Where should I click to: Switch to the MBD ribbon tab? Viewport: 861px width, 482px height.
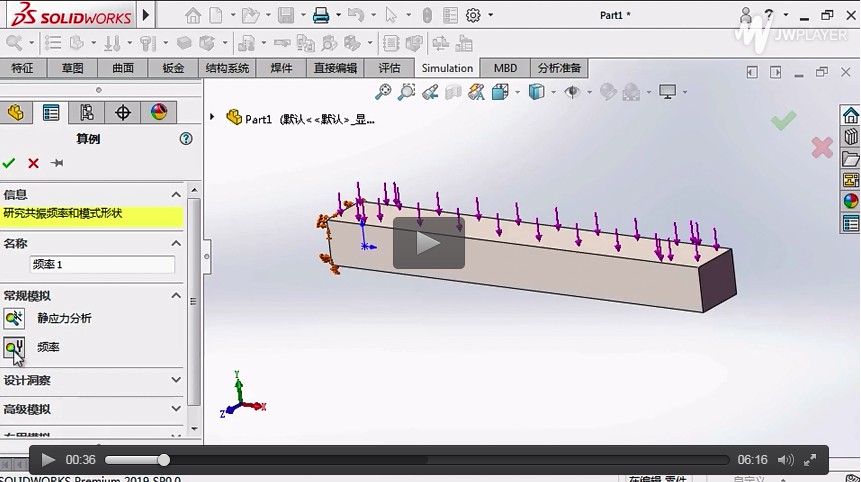pos(505,68)
